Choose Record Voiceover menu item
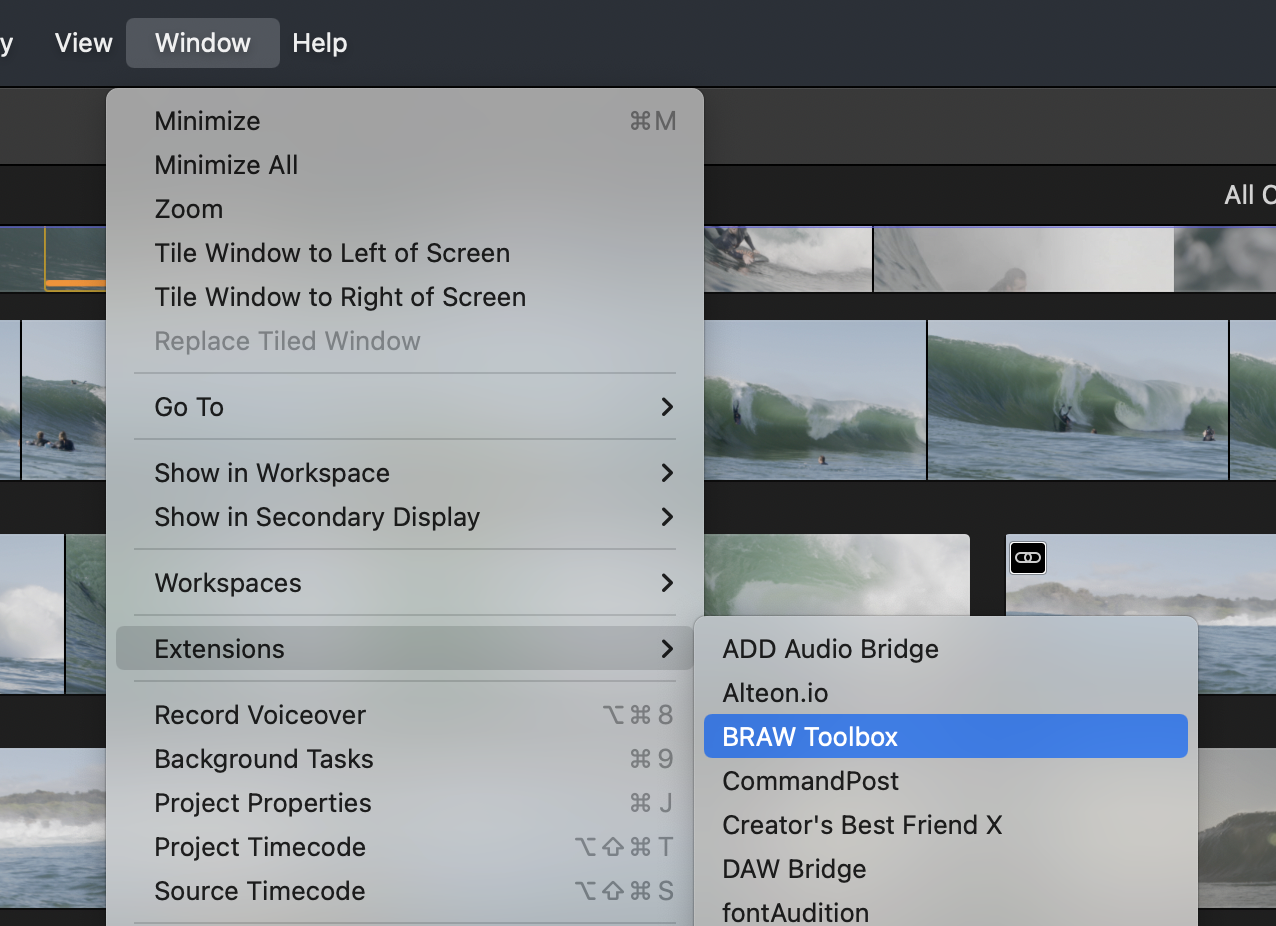The image size is (1276, 926). coord(260,715)
